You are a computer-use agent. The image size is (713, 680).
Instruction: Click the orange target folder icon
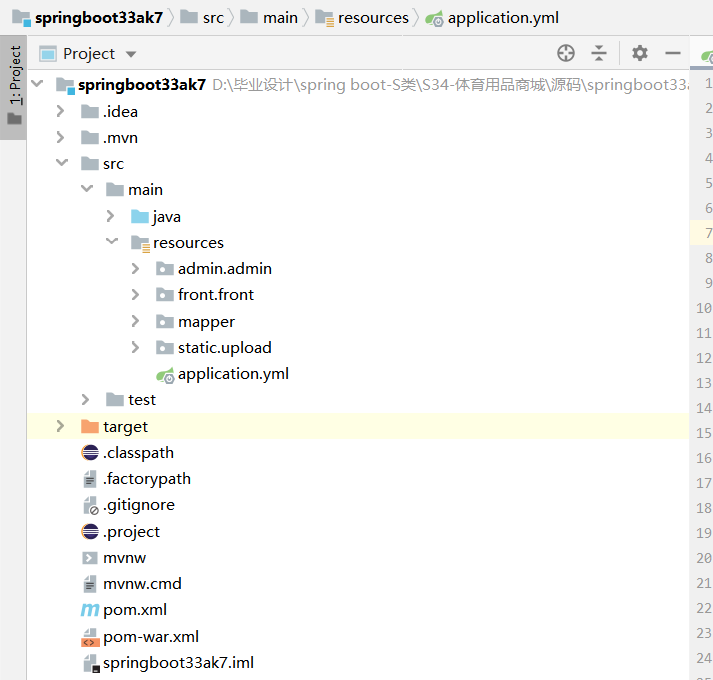pyautogui.click(x=90, y=427)
